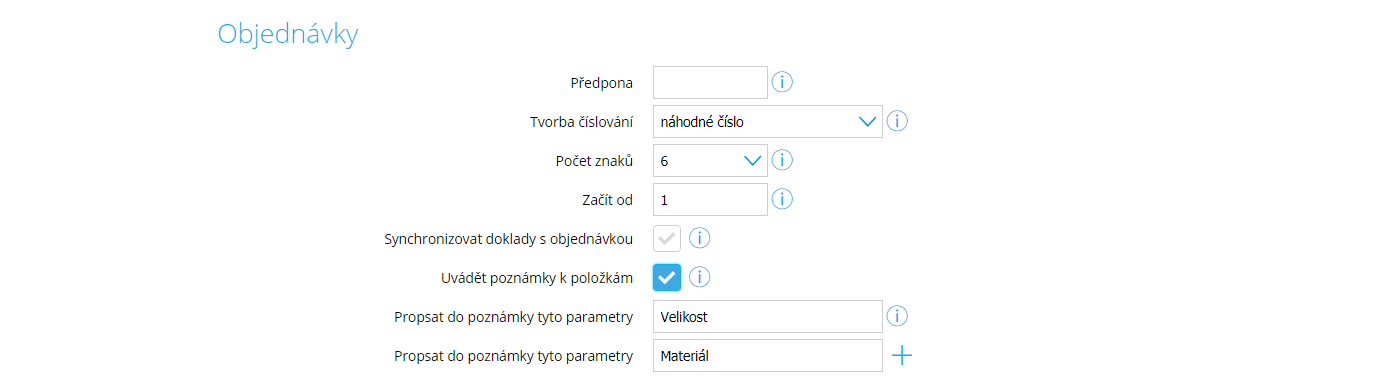Click info icon beside Velikost parameter field
This screenshot has width=1400, height=383.
[897, 316]
